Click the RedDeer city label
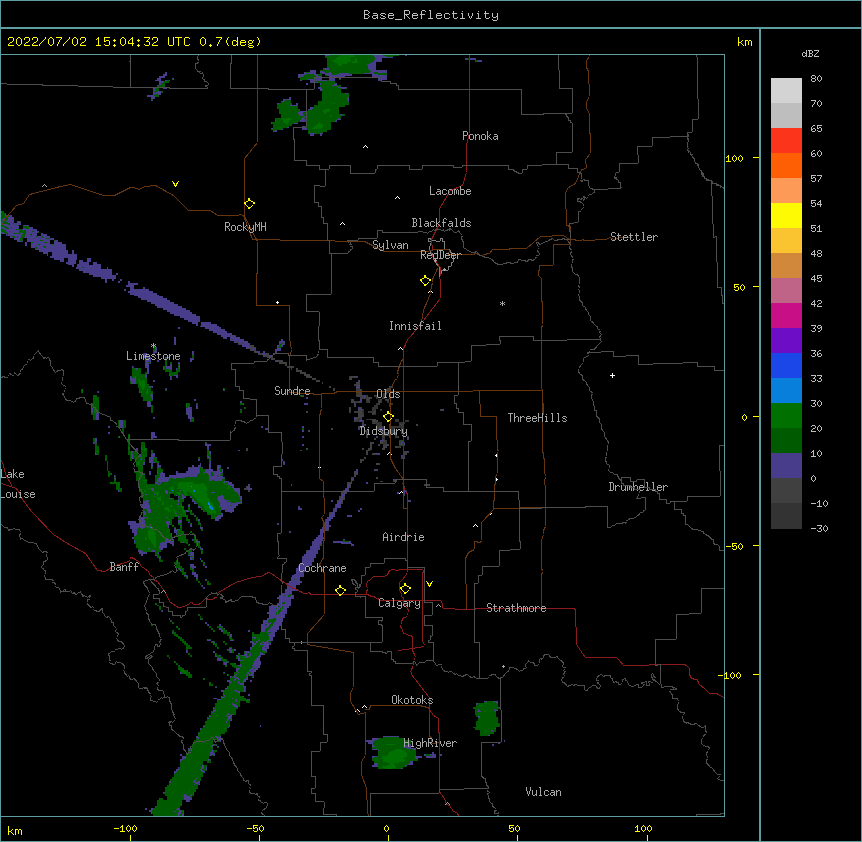Image resolution: width=862 pixels, height=842 pixels. coord(440,255)
